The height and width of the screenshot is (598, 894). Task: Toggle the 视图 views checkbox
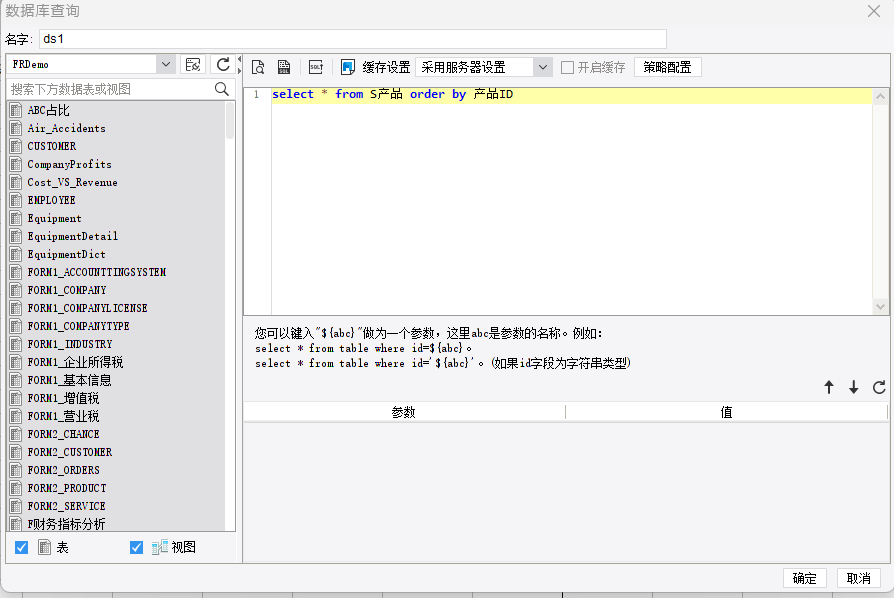pos(136,547)
